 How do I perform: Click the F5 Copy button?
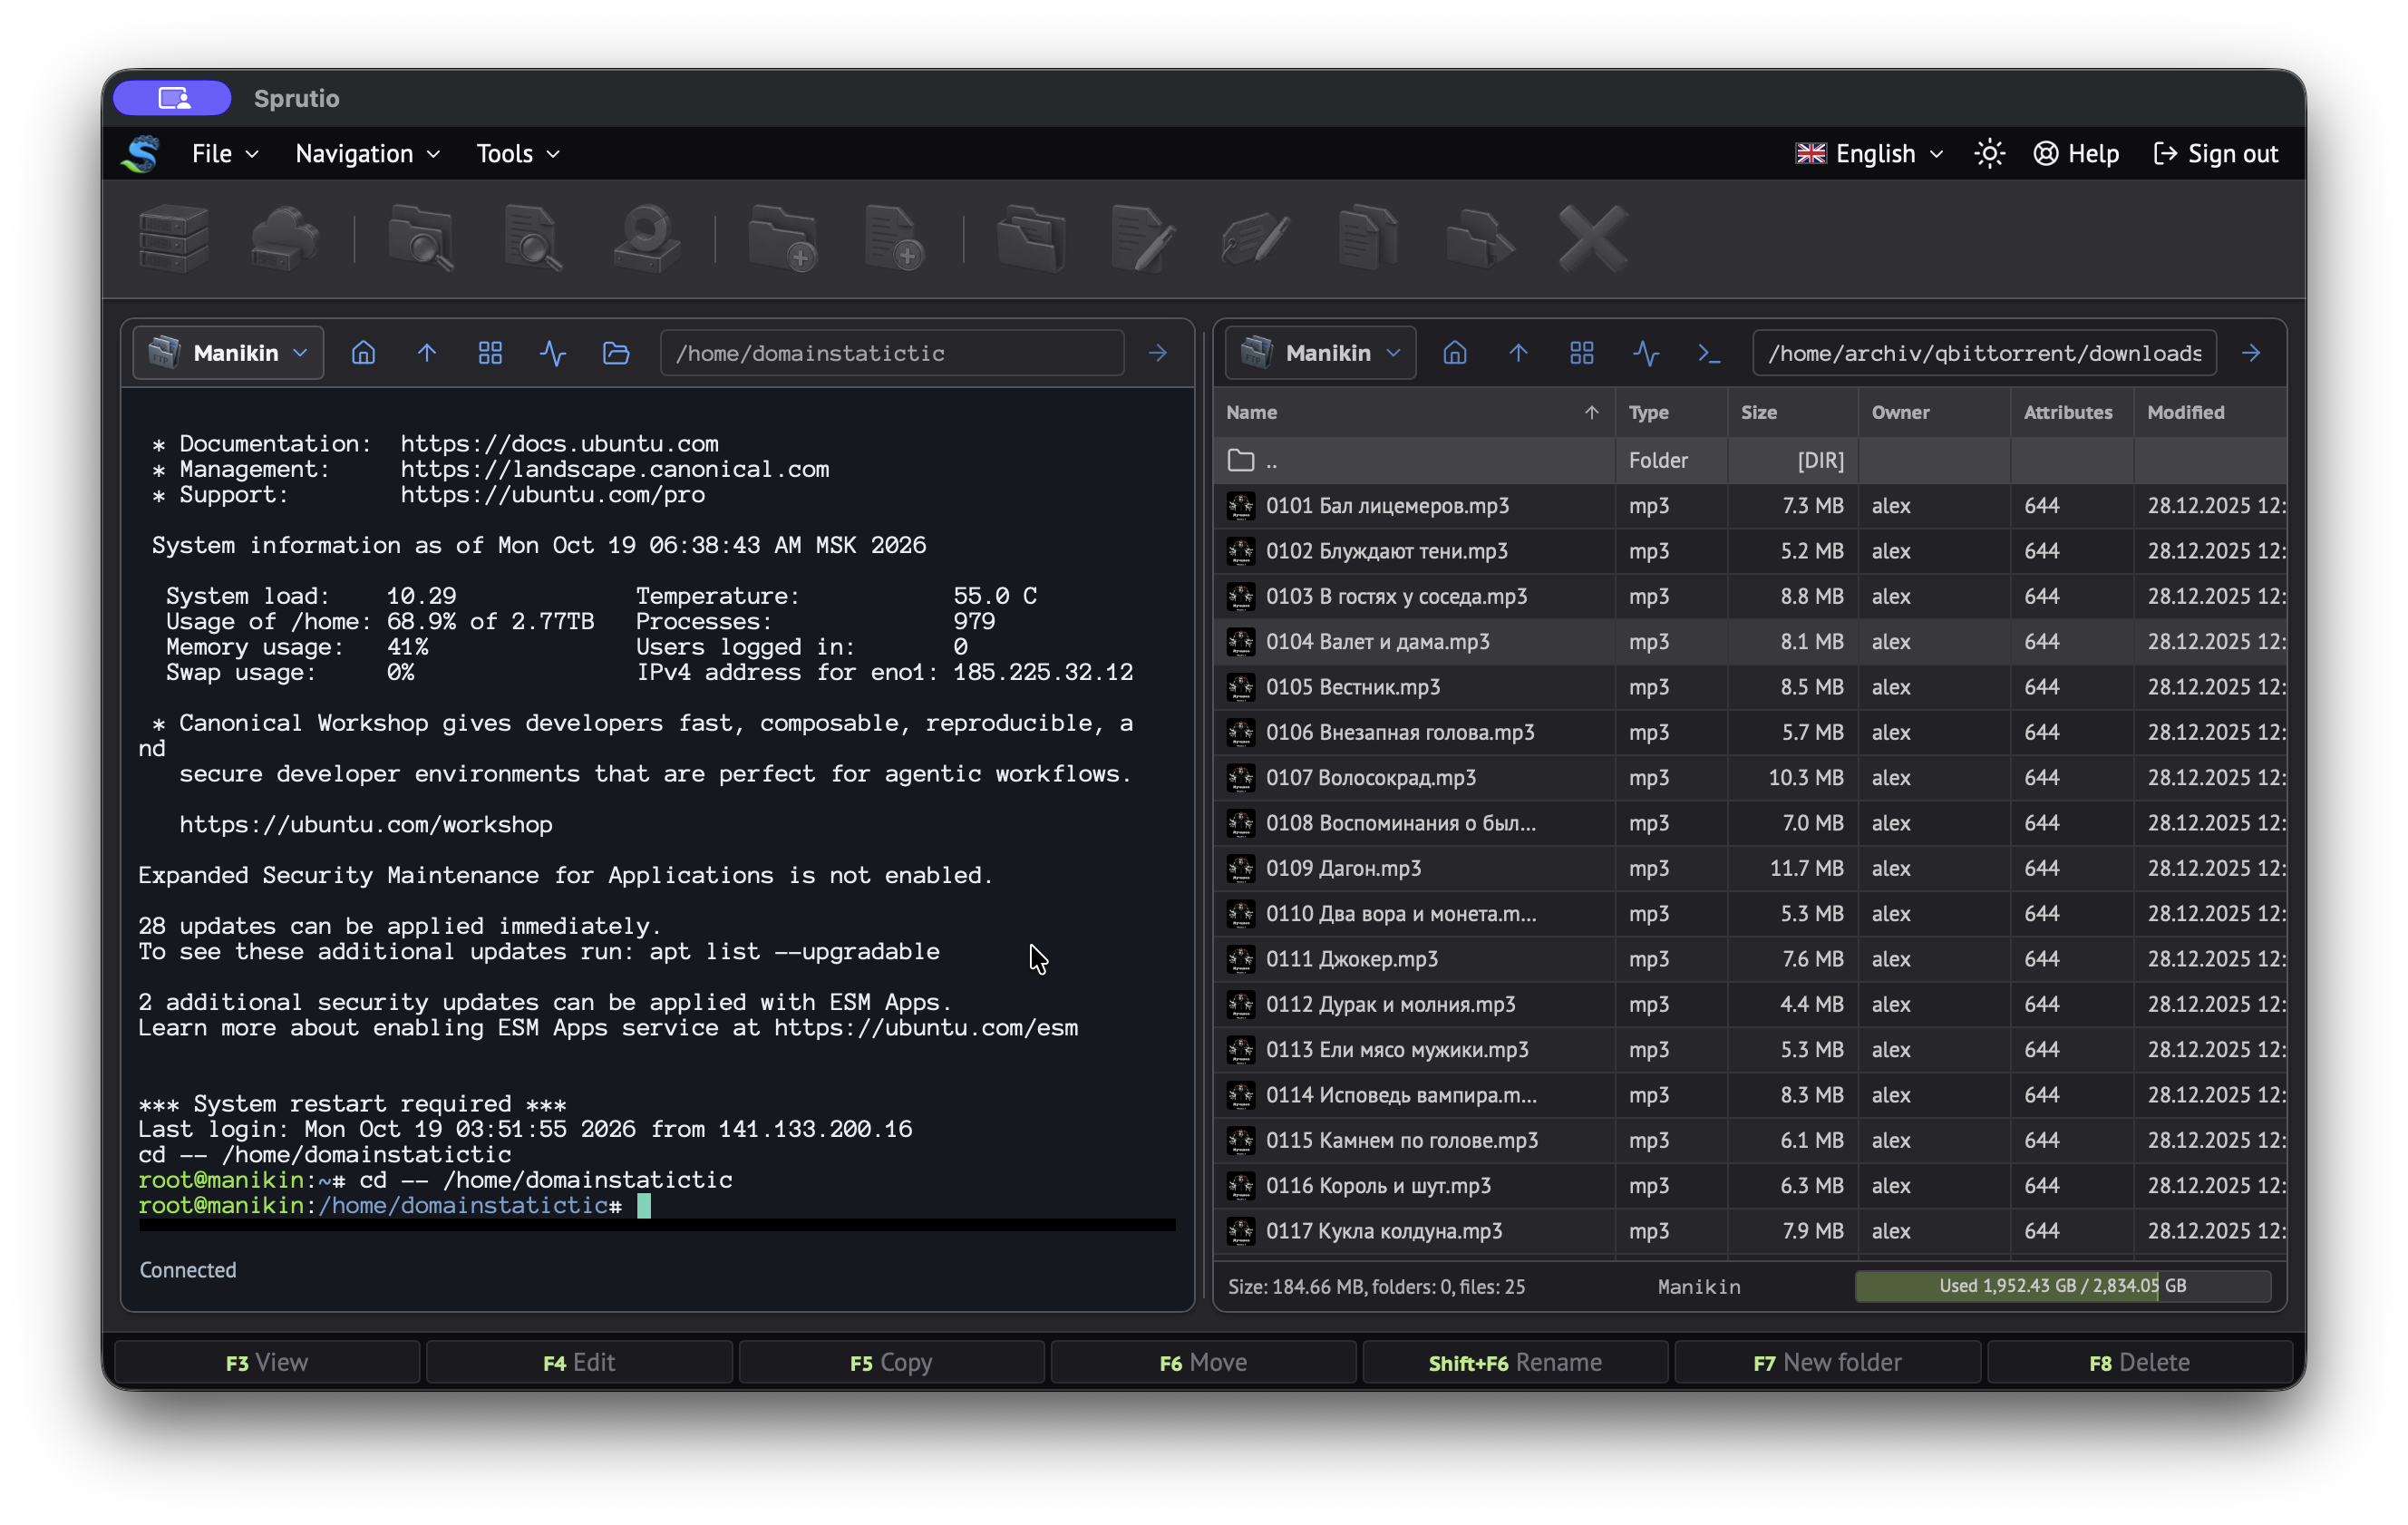(891, 1362)
